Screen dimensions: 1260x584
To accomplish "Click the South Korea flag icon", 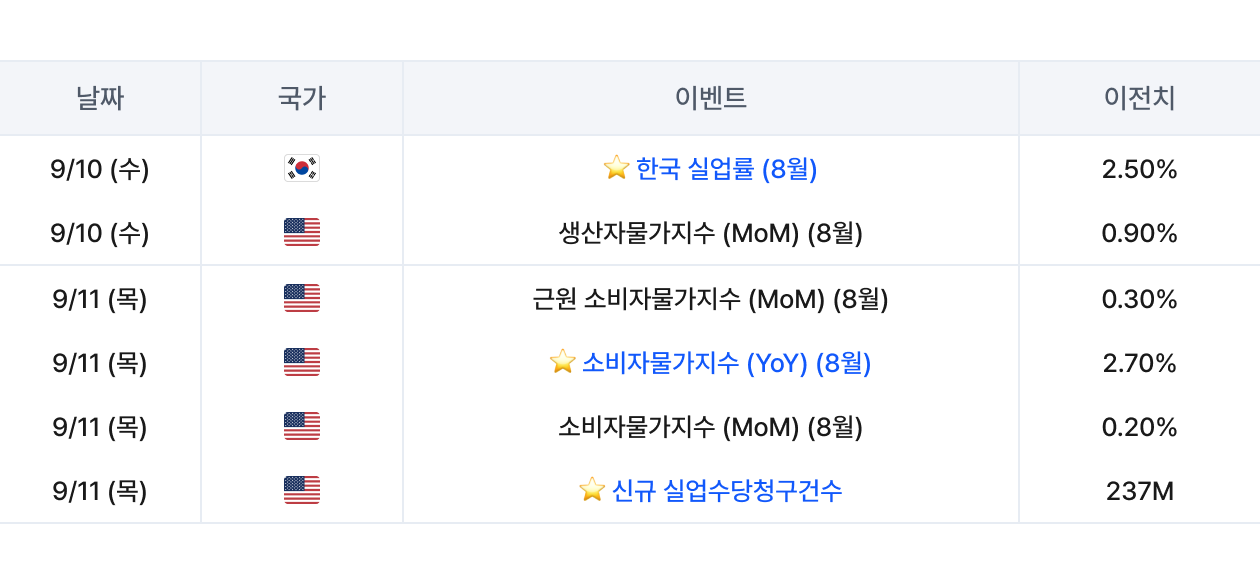I will click(302, 169).
